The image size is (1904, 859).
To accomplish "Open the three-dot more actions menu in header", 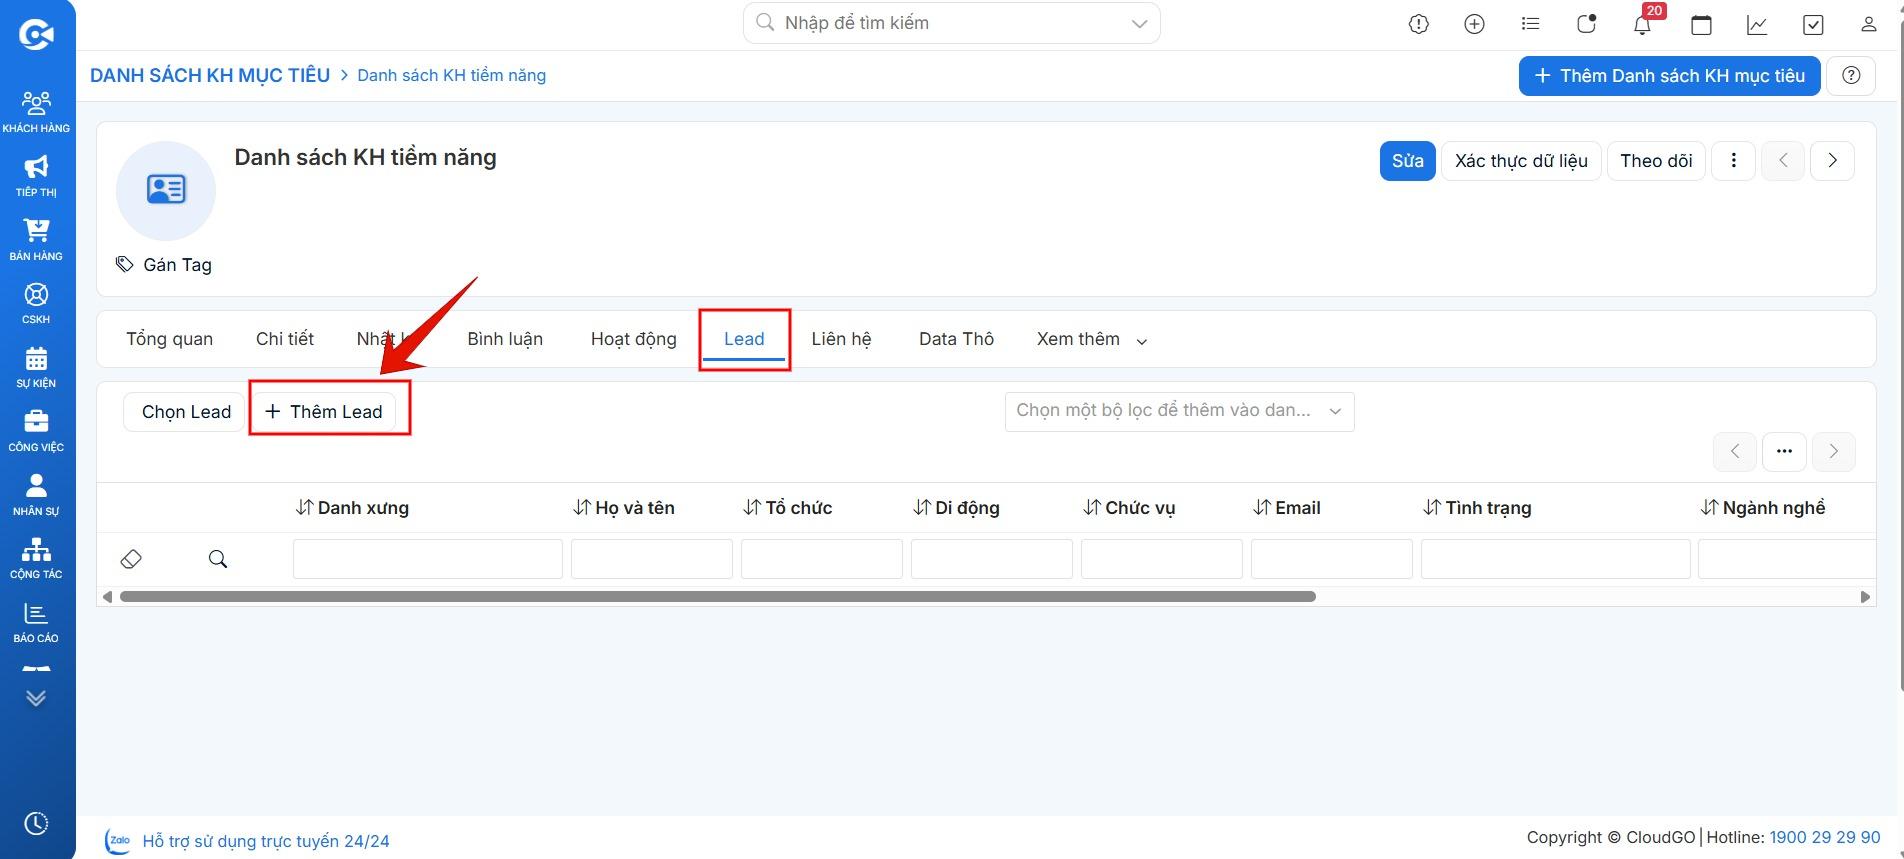I will pos(1734,161).
